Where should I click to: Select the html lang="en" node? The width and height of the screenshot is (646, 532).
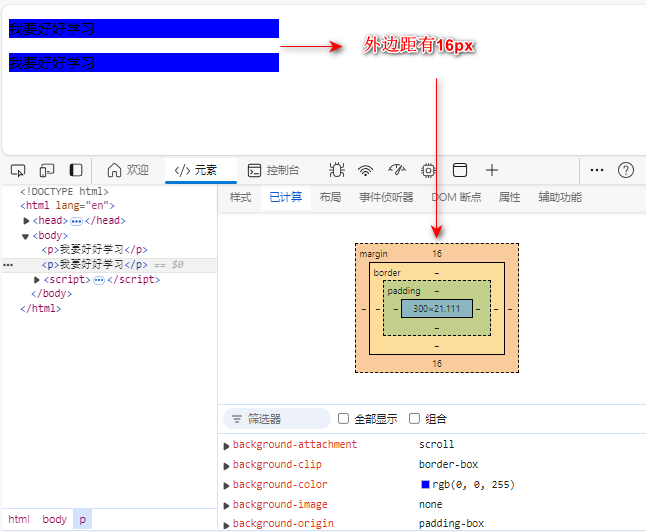click(x=68, y=205)
